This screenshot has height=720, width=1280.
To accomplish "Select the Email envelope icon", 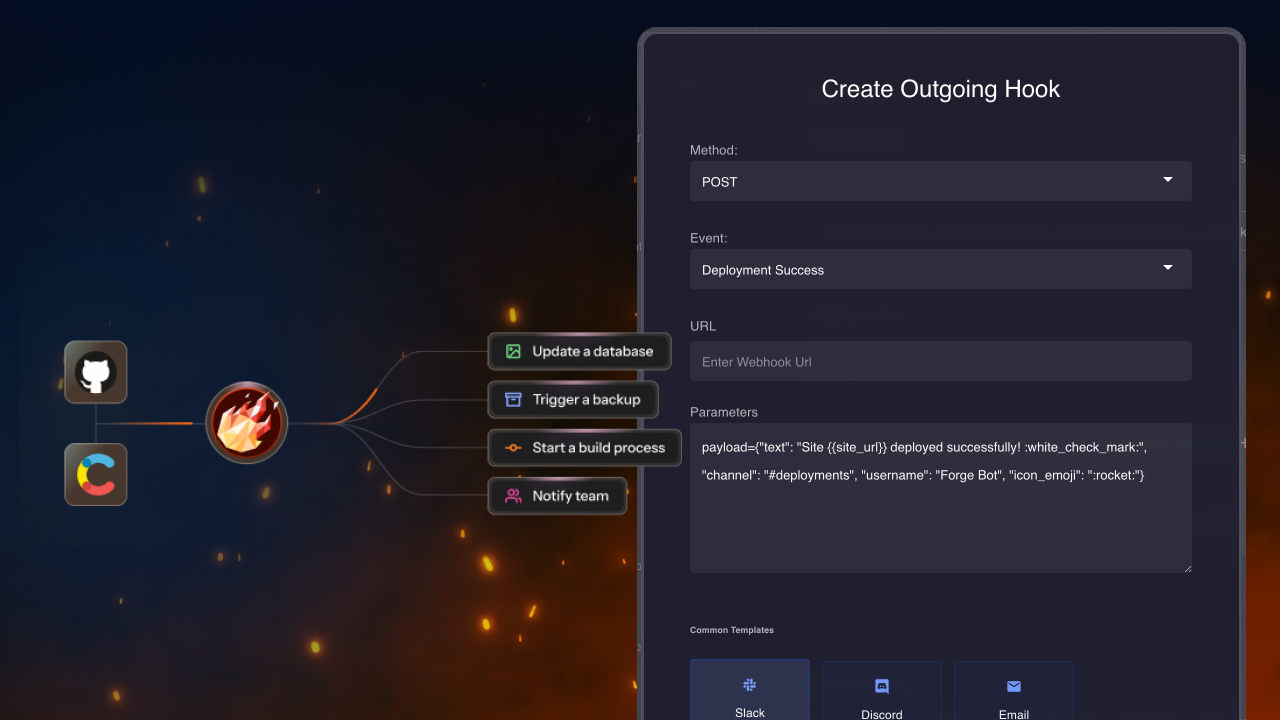I will point(1013,685).
